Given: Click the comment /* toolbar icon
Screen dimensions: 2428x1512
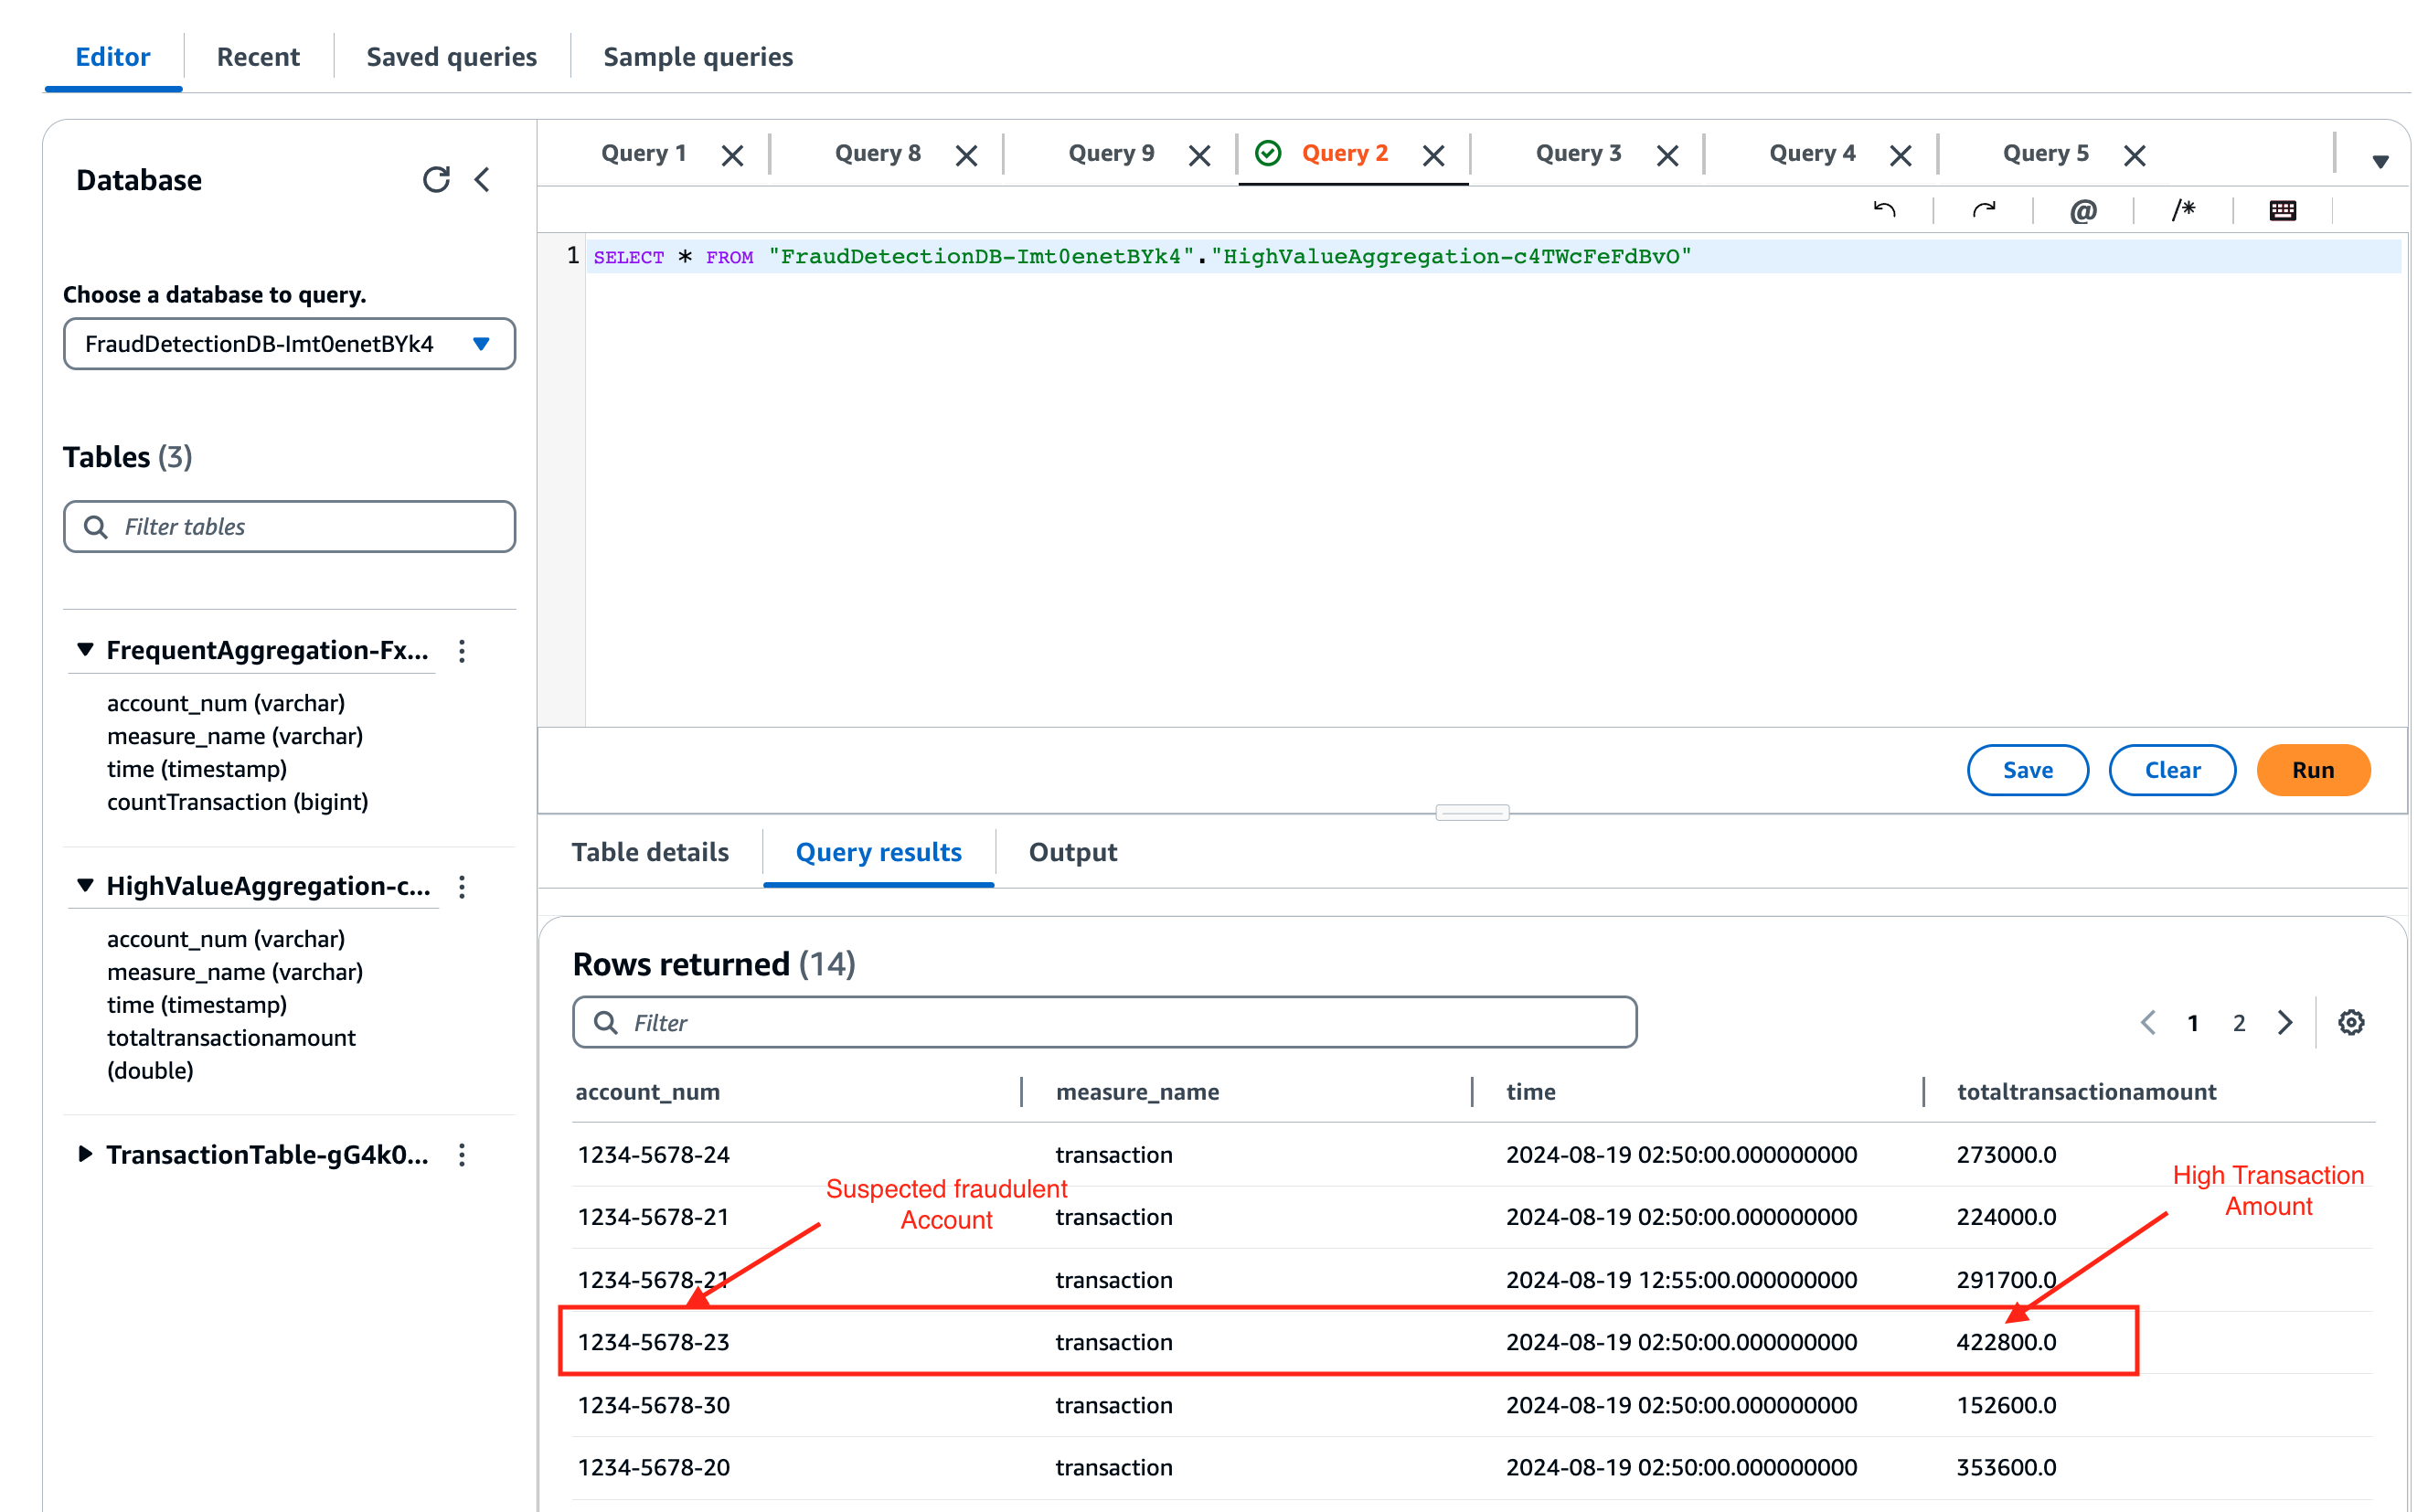Looking at the screenshot, I should click(x=2183, y=210).
